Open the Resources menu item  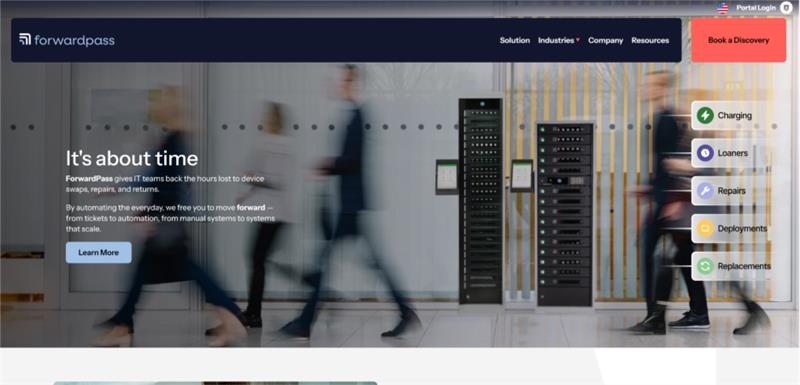[x=650, y=40]
